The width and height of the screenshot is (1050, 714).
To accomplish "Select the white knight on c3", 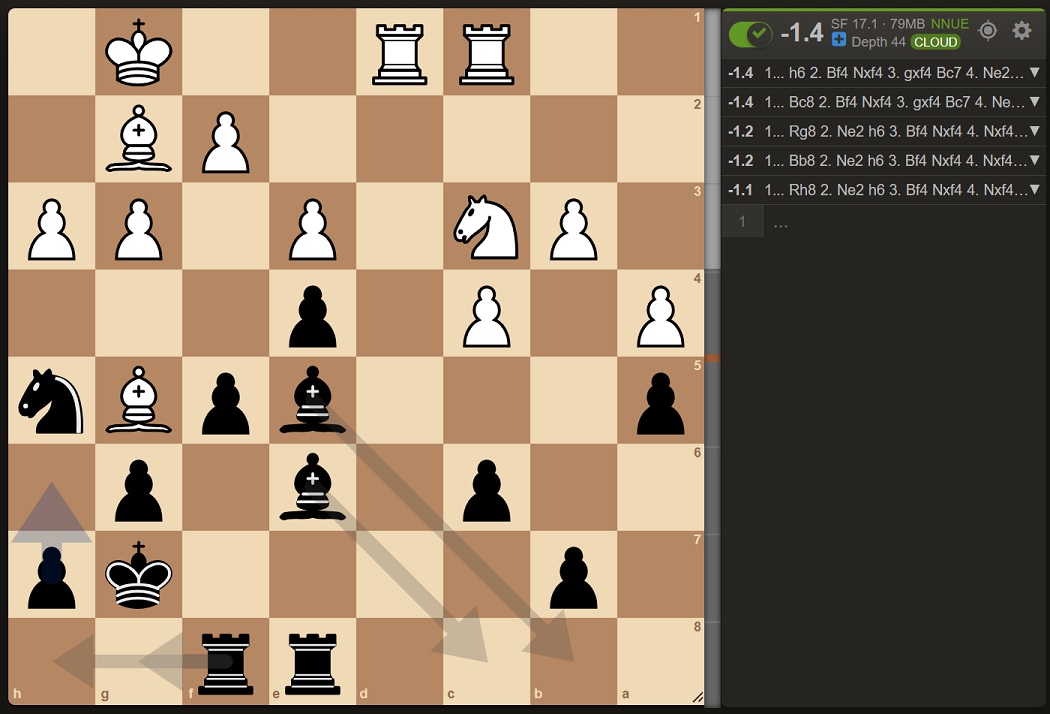I will coord(487,226).
